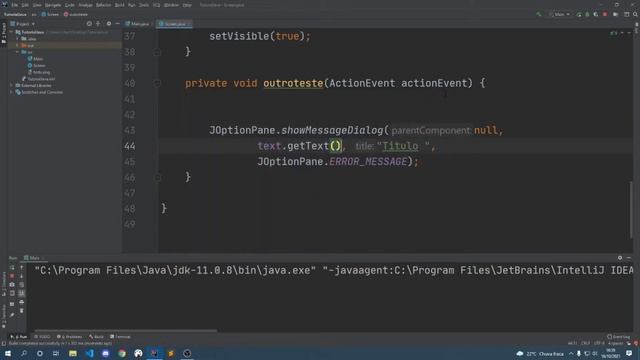Switch to the Screen.java editor tab

pos(175,24)
